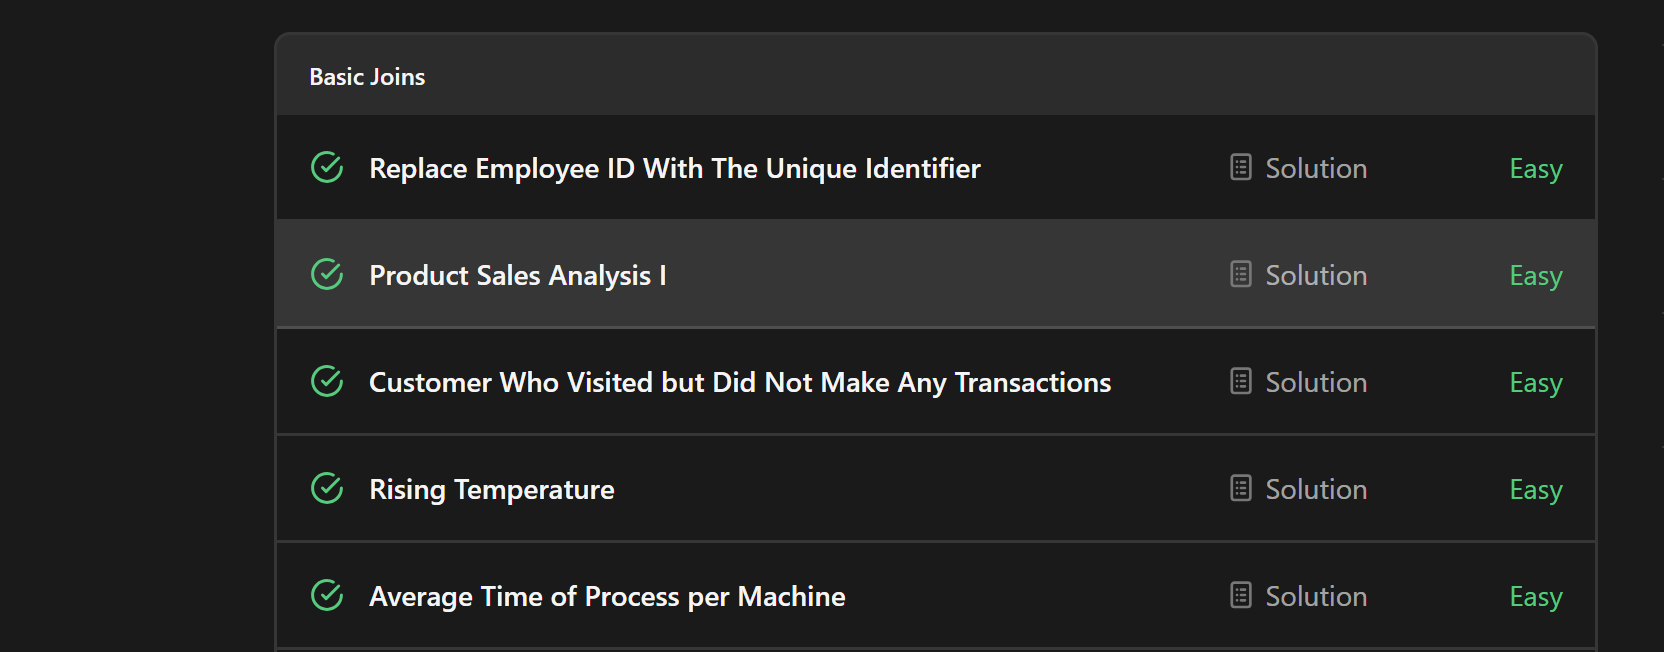Click the solution document icon for Average Time row
The image size is (1664, 652).
coord(1241,595)
